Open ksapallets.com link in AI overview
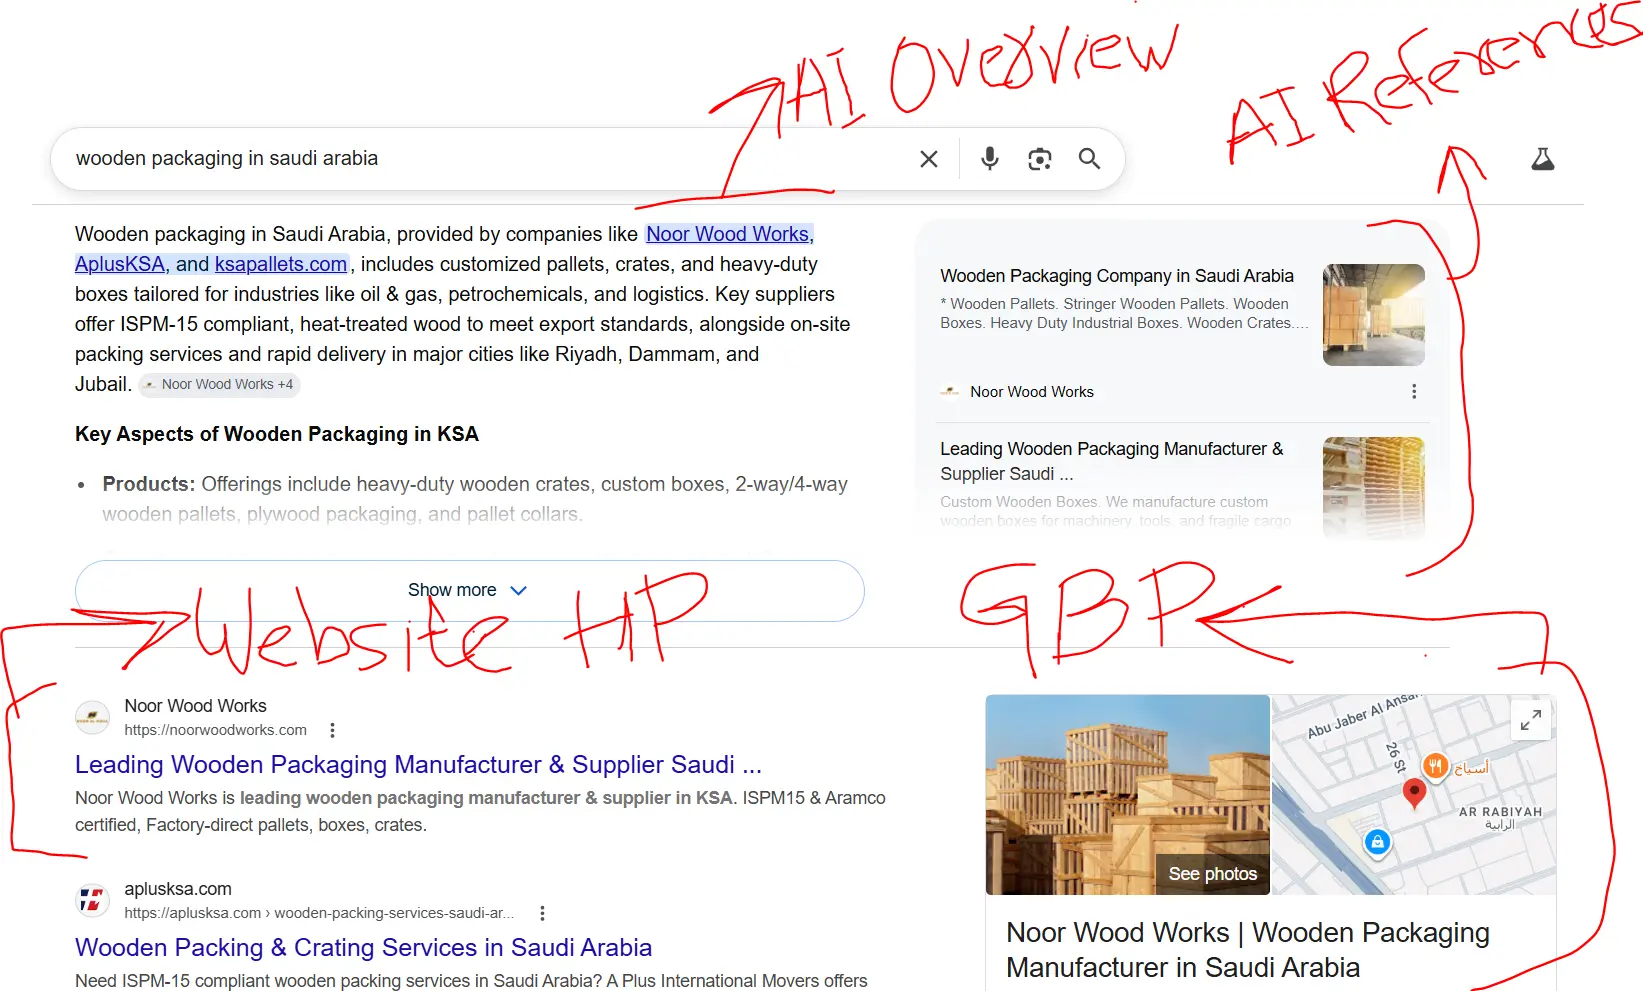Screen dimensions: 1643x991 click(x=281, y=264)
